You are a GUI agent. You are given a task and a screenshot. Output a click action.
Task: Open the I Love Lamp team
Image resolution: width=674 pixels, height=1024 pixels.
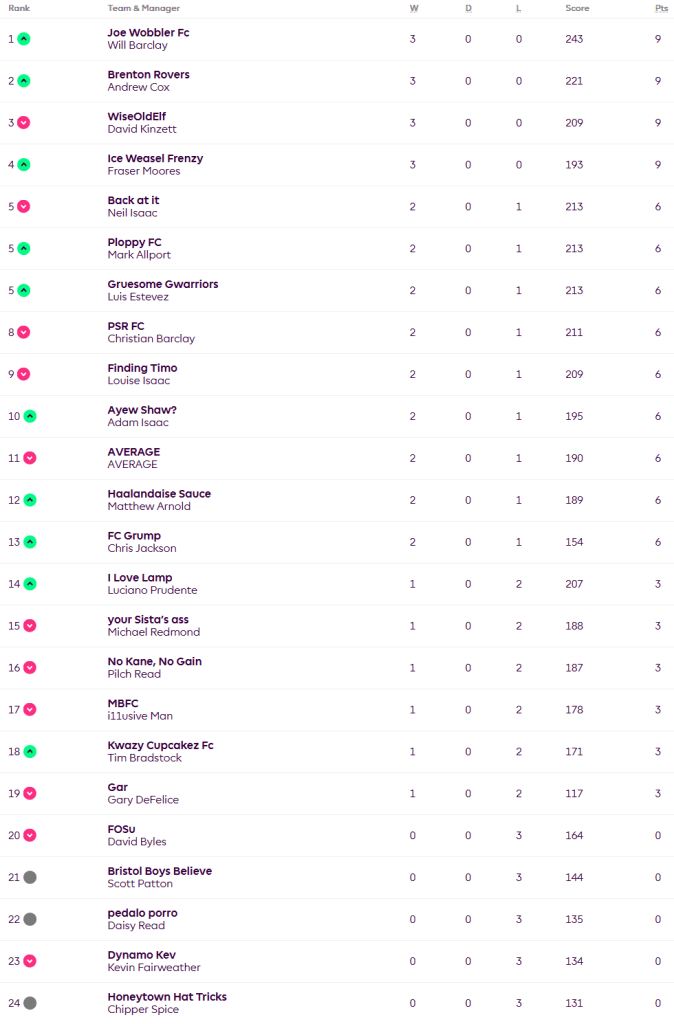(x=139, y=578)
